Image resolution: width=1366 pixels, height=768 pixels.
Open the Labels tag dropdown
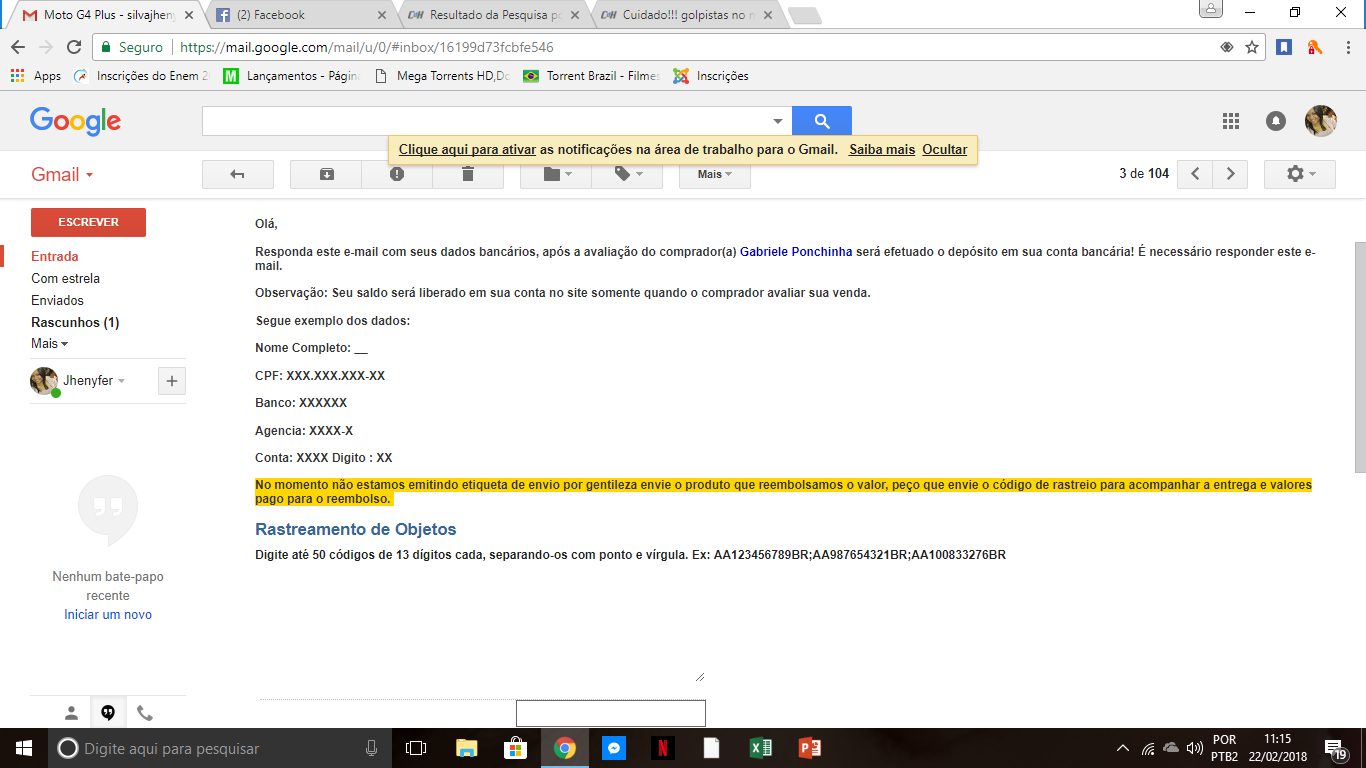(x=627, y=174)
